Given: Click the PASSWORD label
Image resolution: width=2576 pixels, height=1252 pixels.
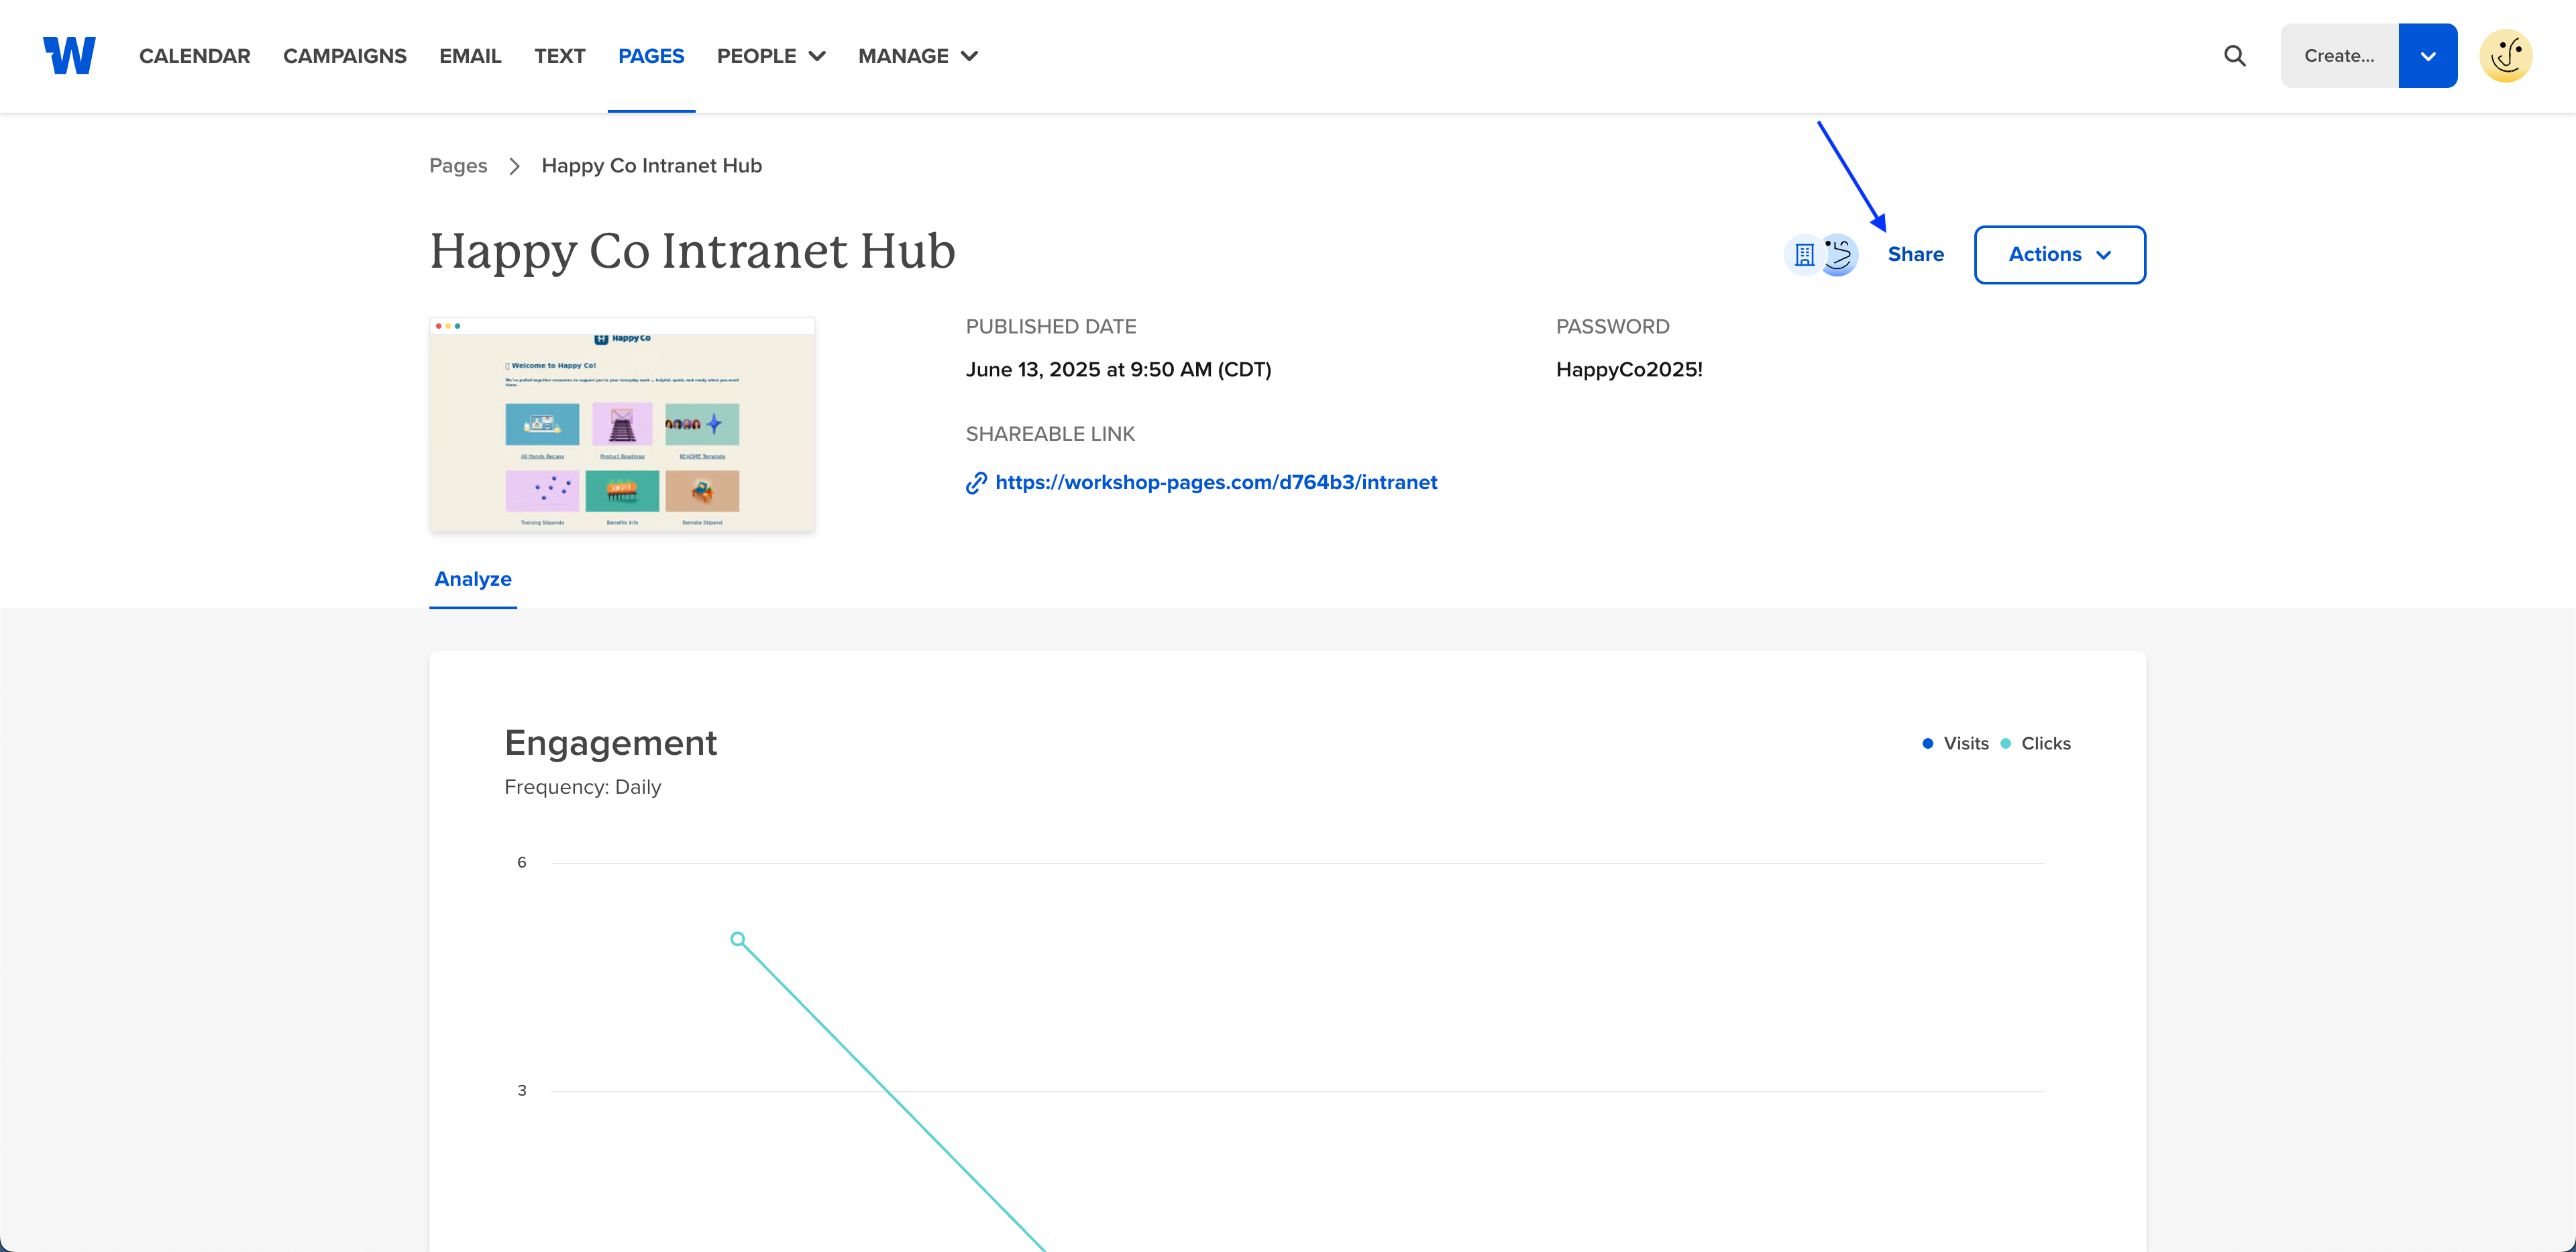Looking at the screenshot, I should (1612, 327).
